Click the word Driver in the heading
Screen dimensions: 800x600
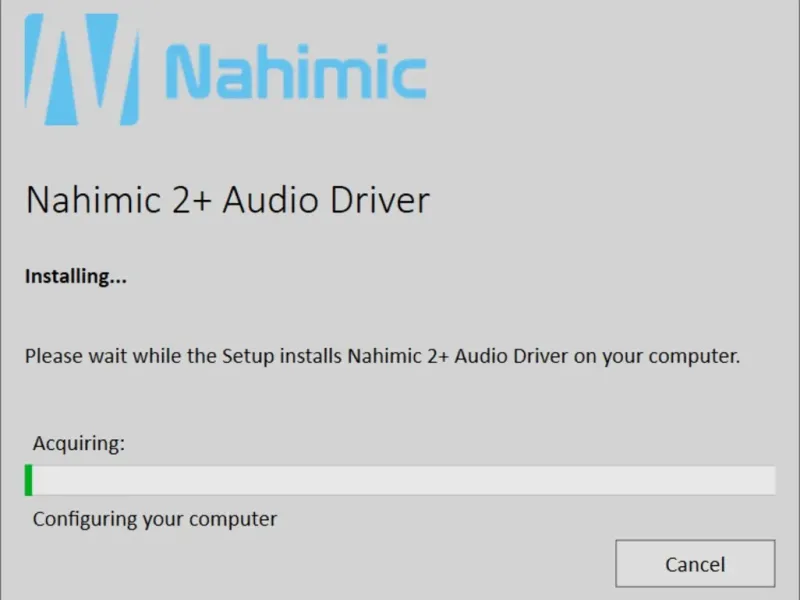pos(384,200)
